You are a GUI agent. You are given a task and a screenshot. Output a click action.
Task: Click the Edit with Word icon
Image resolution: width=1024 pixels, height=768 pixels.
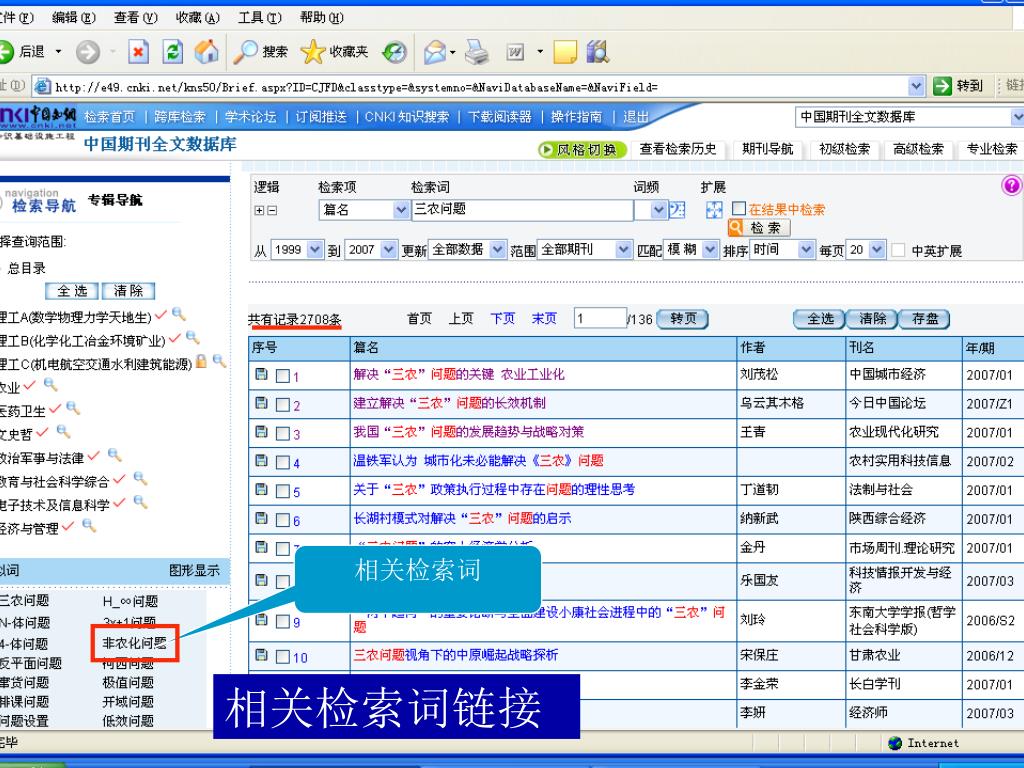click(515, 52)
